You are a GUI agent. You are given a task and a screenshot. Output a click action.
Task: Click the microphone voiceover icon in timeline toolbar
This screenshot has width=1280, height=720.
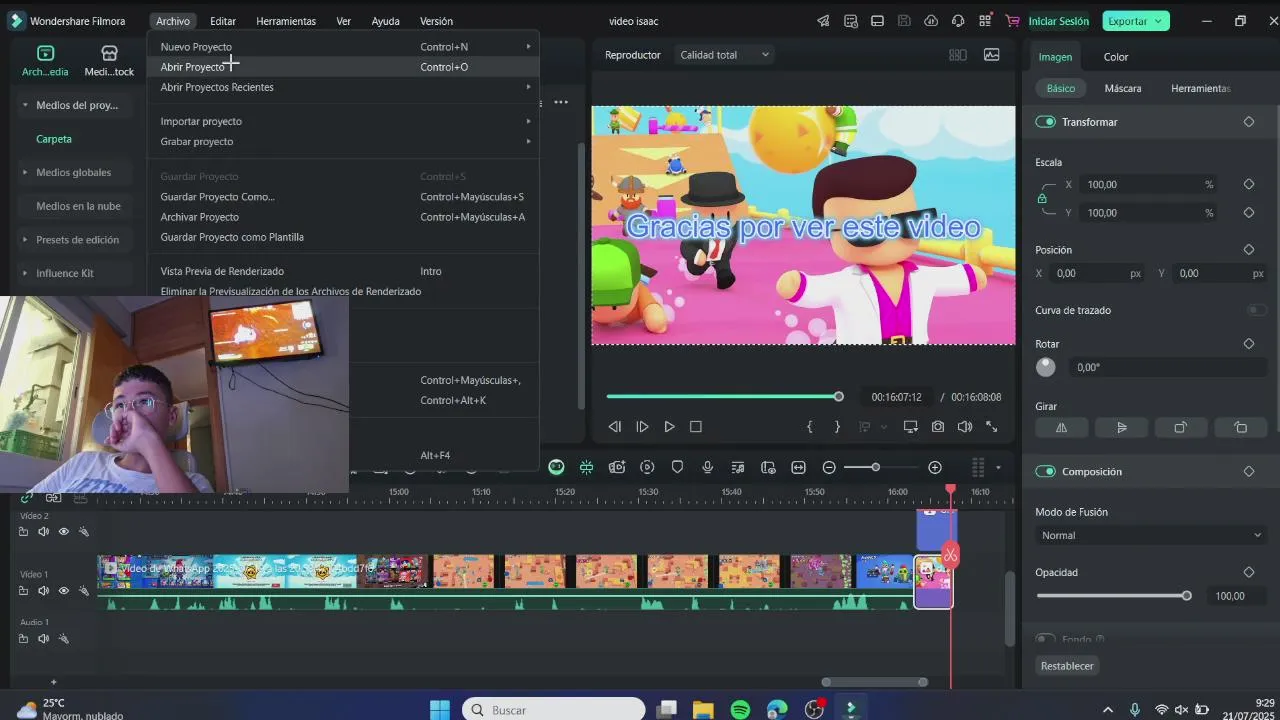tap(708, 467)
